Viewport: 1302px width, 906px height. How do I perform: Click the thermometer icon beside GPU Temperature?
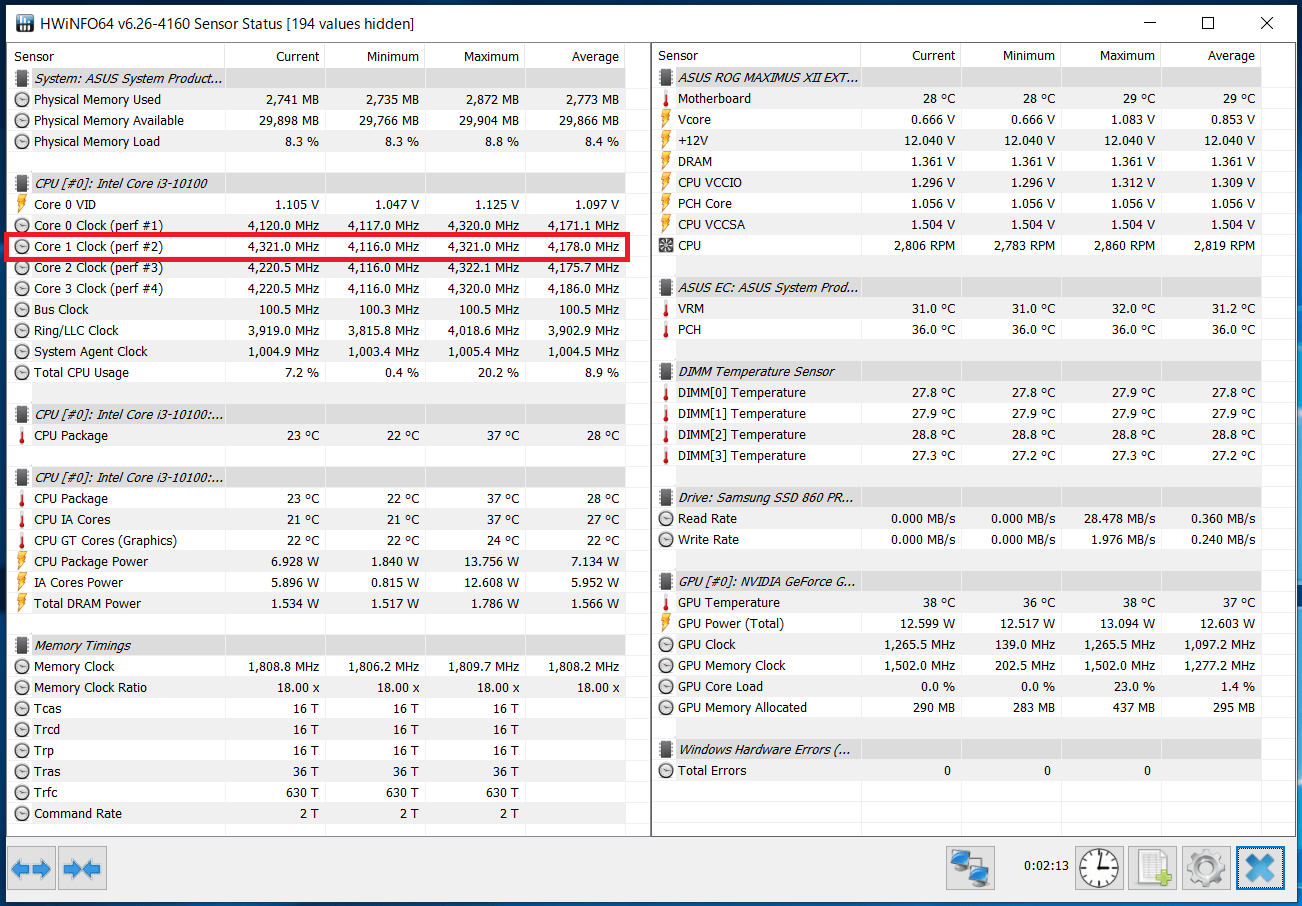pyautogui.click(x=666, y=602)
